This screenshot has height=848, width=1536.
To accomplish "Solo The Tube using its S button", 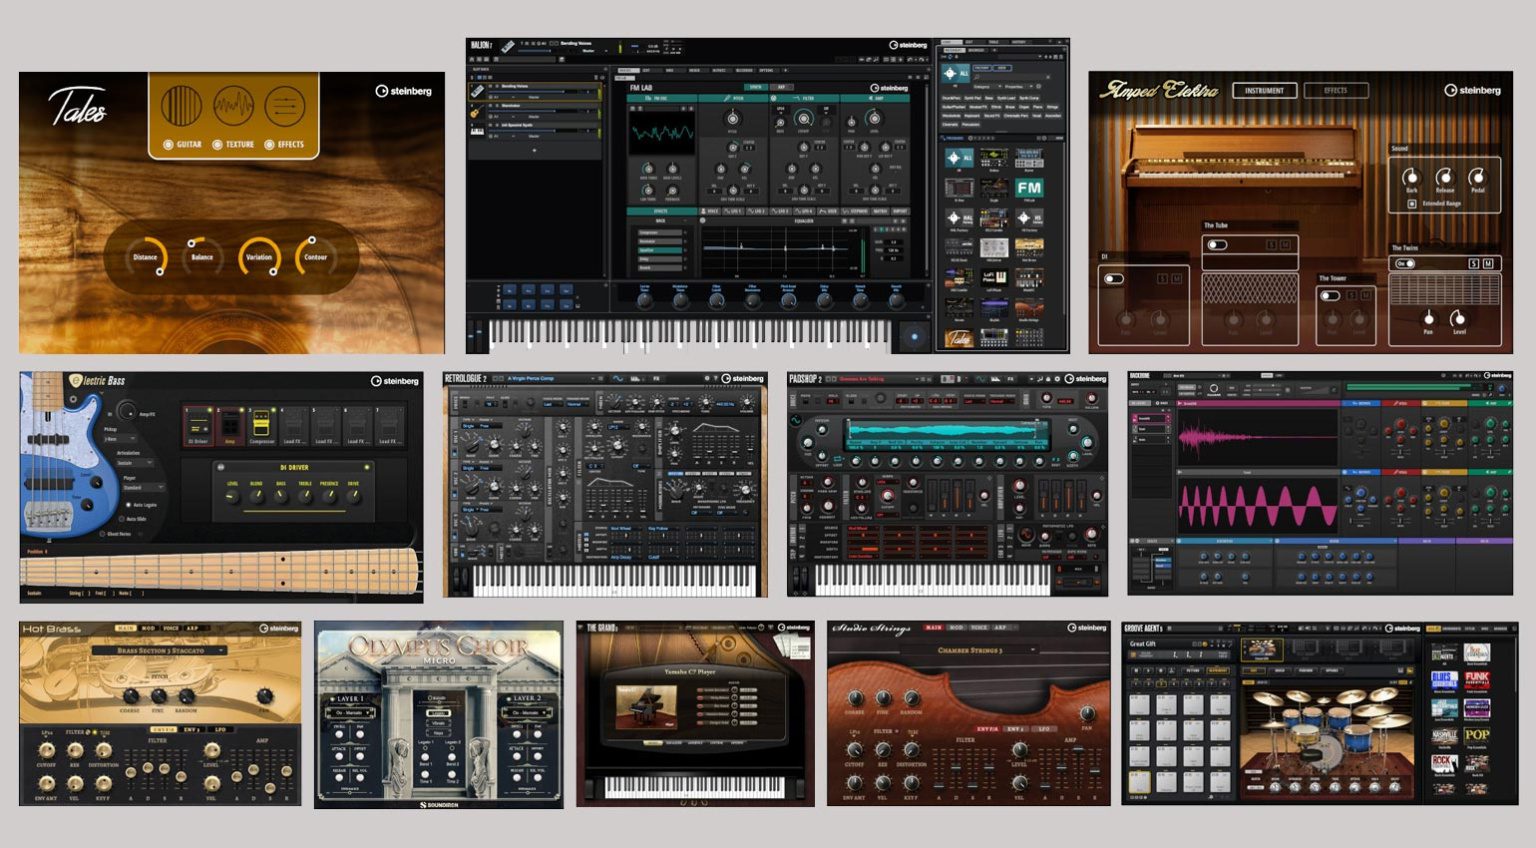I will (1272, 245).
